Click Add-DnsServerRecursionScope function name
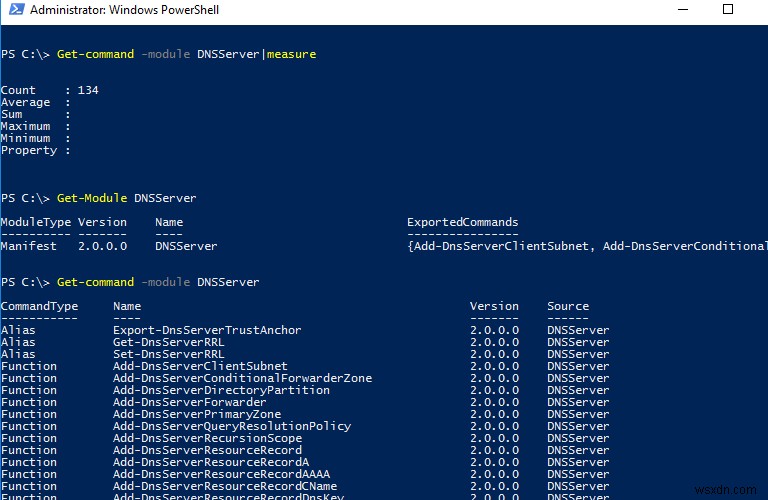Image resolution: width=768 pixels, height=500 pixels. tap(208, 438)
